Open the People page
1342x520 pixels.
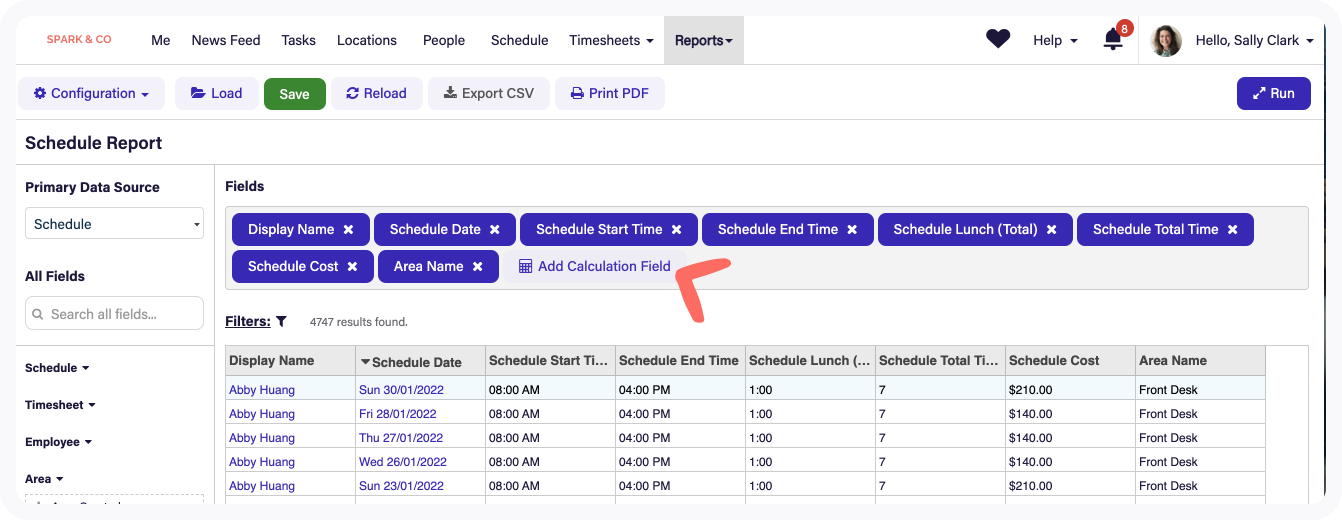[x=444, y=40]
